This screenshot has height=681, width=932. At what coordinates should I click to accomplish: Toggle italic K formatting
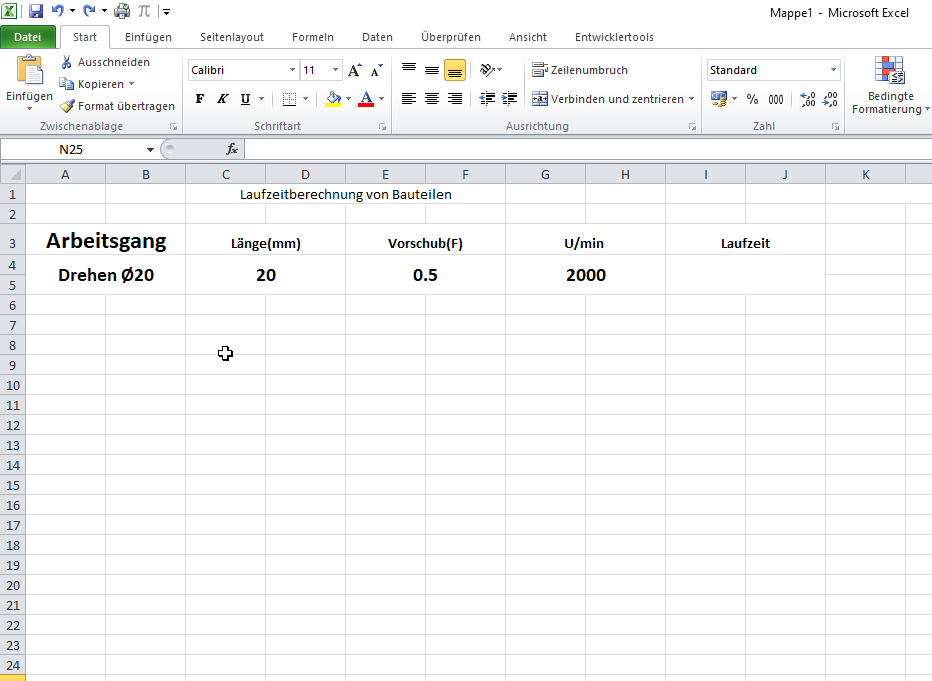222,99
